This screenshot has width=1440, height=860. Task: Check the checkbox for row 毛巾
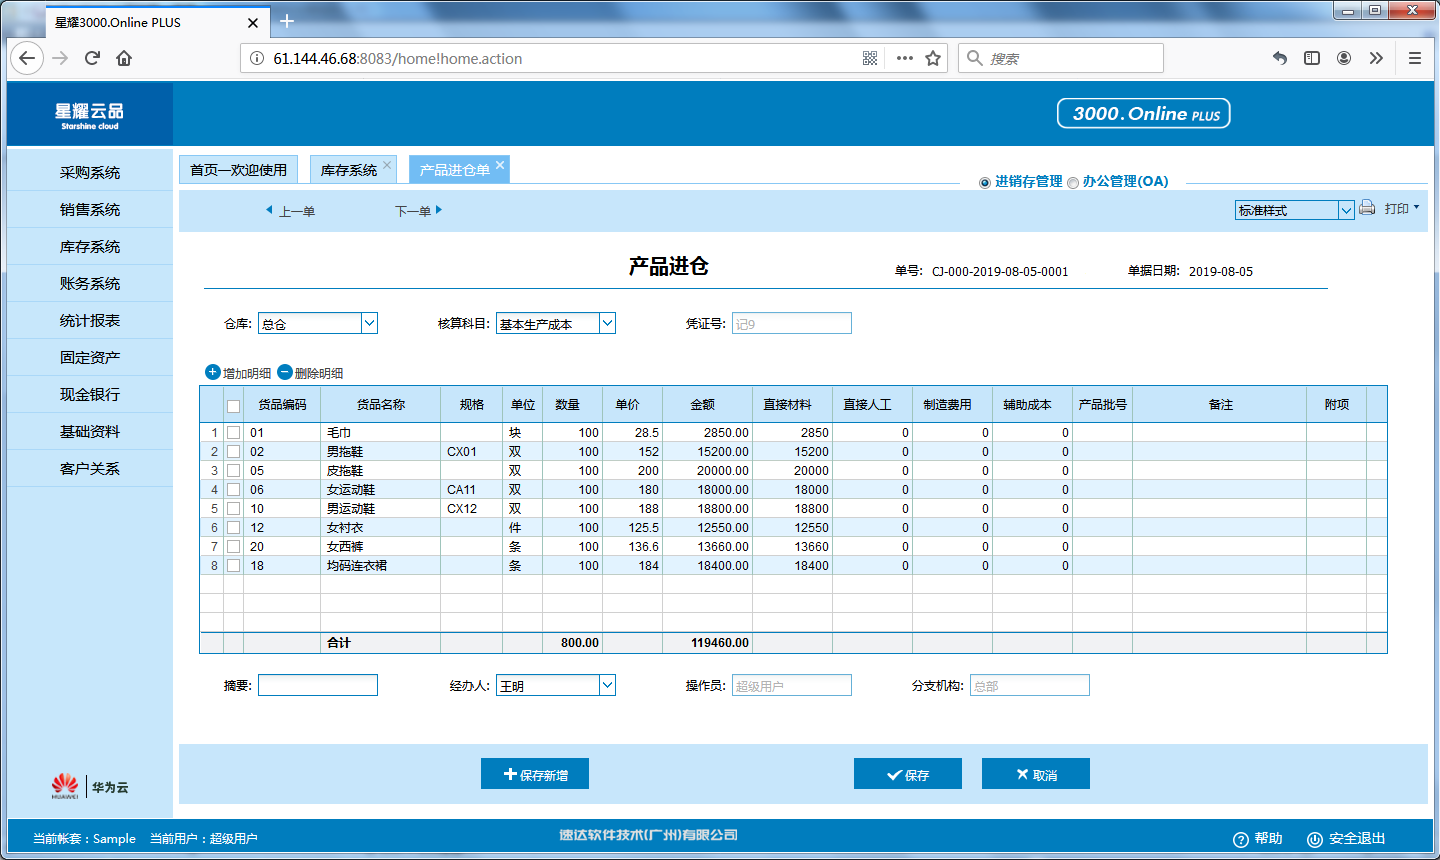point(233,433)
